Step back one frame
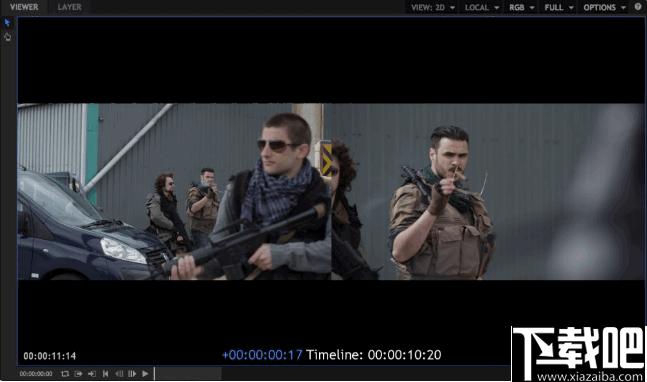Image resolution: width=647 pixels, height=382 pixels. coord(119,374)
